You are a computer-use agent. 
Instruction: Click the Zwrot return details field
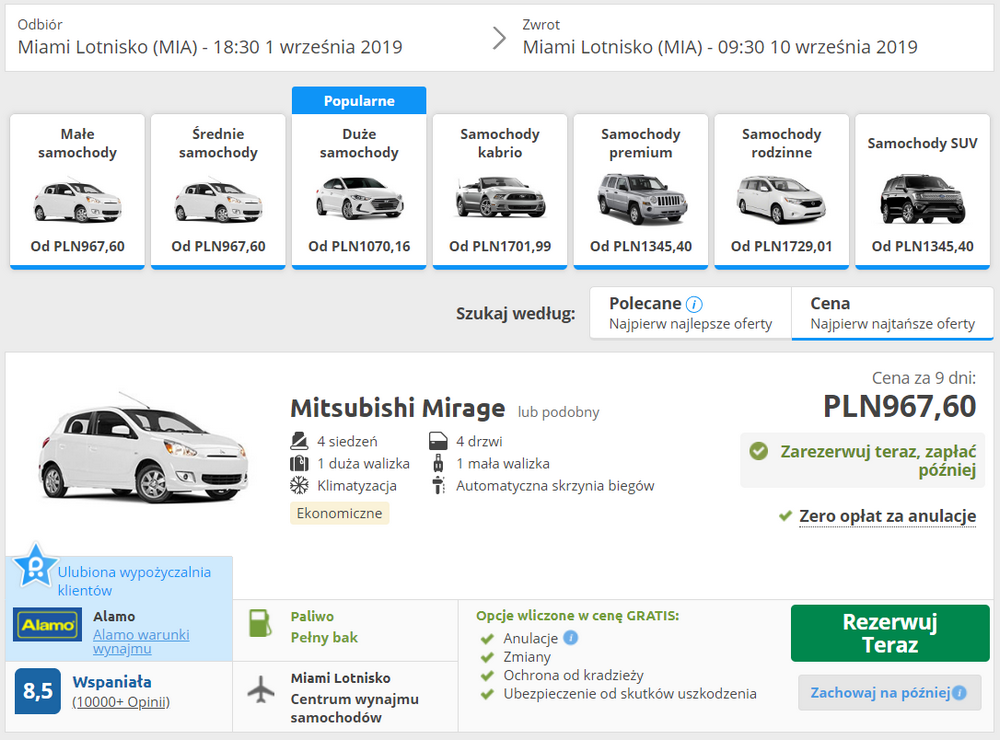tap(720, 37)
